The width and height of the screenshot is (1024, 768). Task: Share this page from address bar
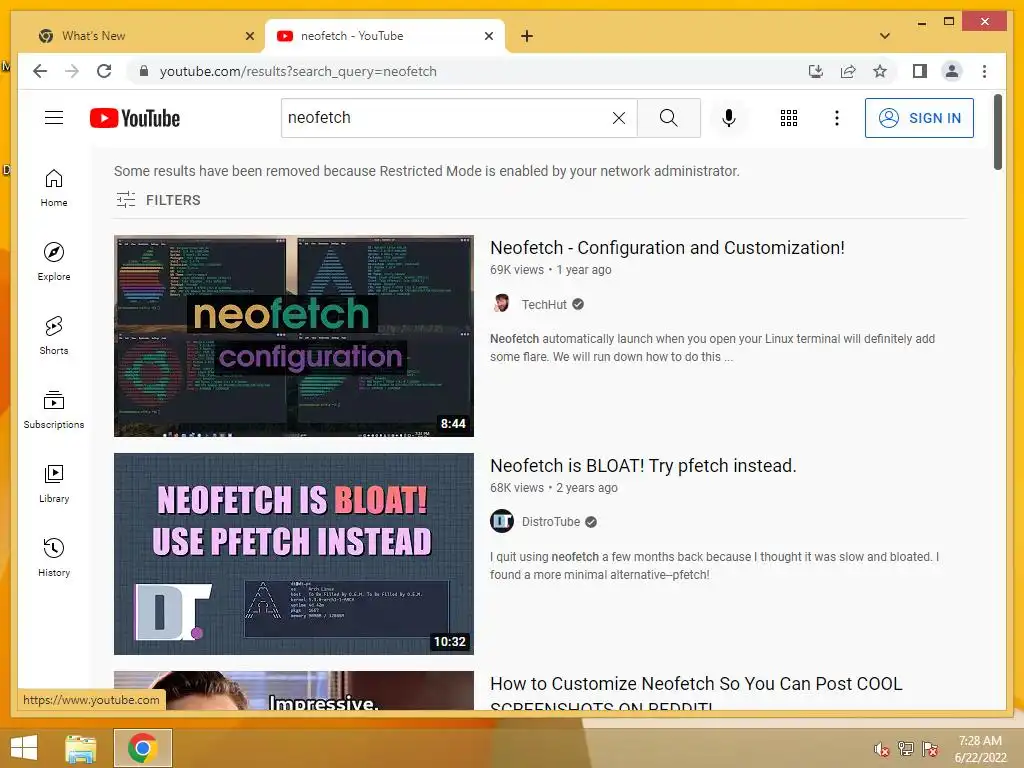[x=848, y=71]
